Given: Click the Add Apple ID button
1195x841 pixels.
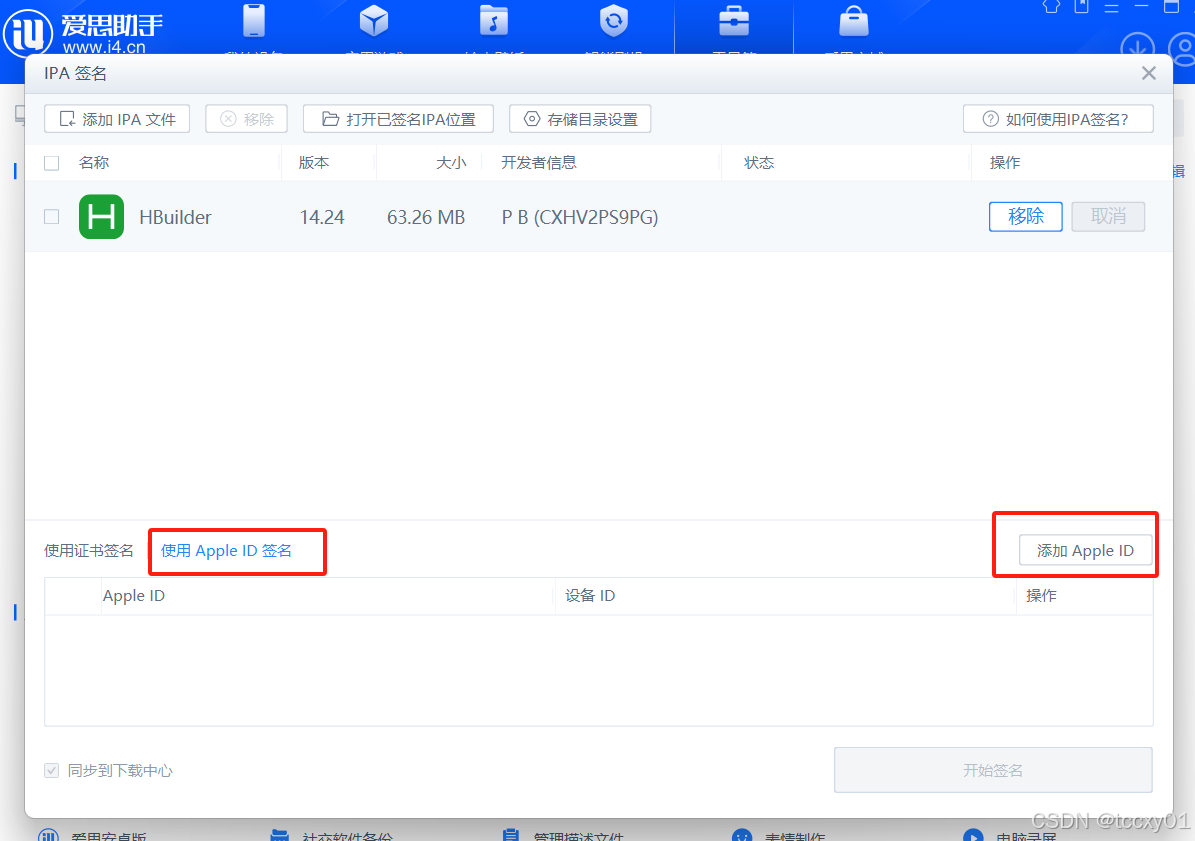Looking at the screenshot, I should (x=1085, y=551).
